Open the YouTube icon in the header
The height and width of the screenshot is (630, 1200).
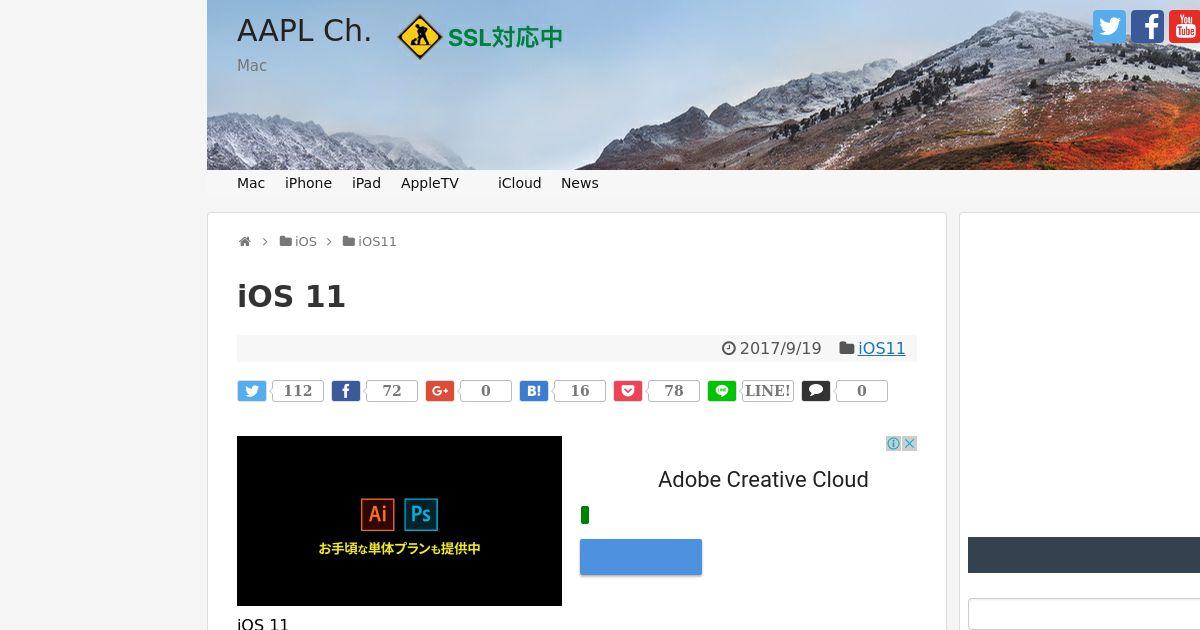pyautogui.click(x=1184, y=26)
